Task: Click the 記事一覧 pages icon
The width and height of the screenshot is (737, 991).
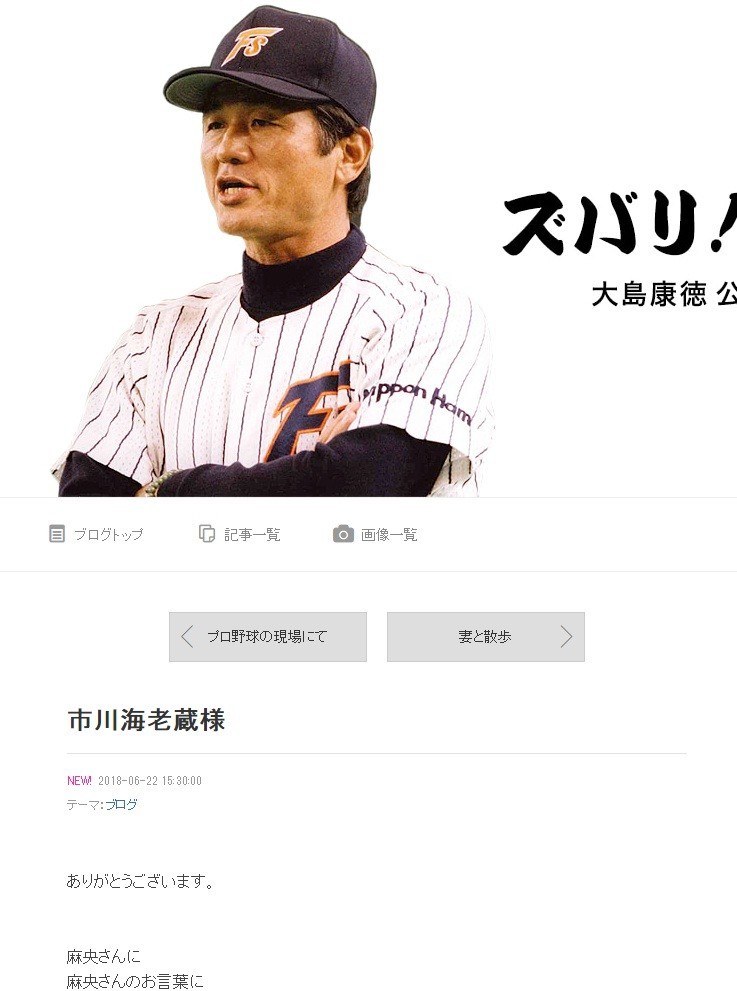Action: coord(207,533)
